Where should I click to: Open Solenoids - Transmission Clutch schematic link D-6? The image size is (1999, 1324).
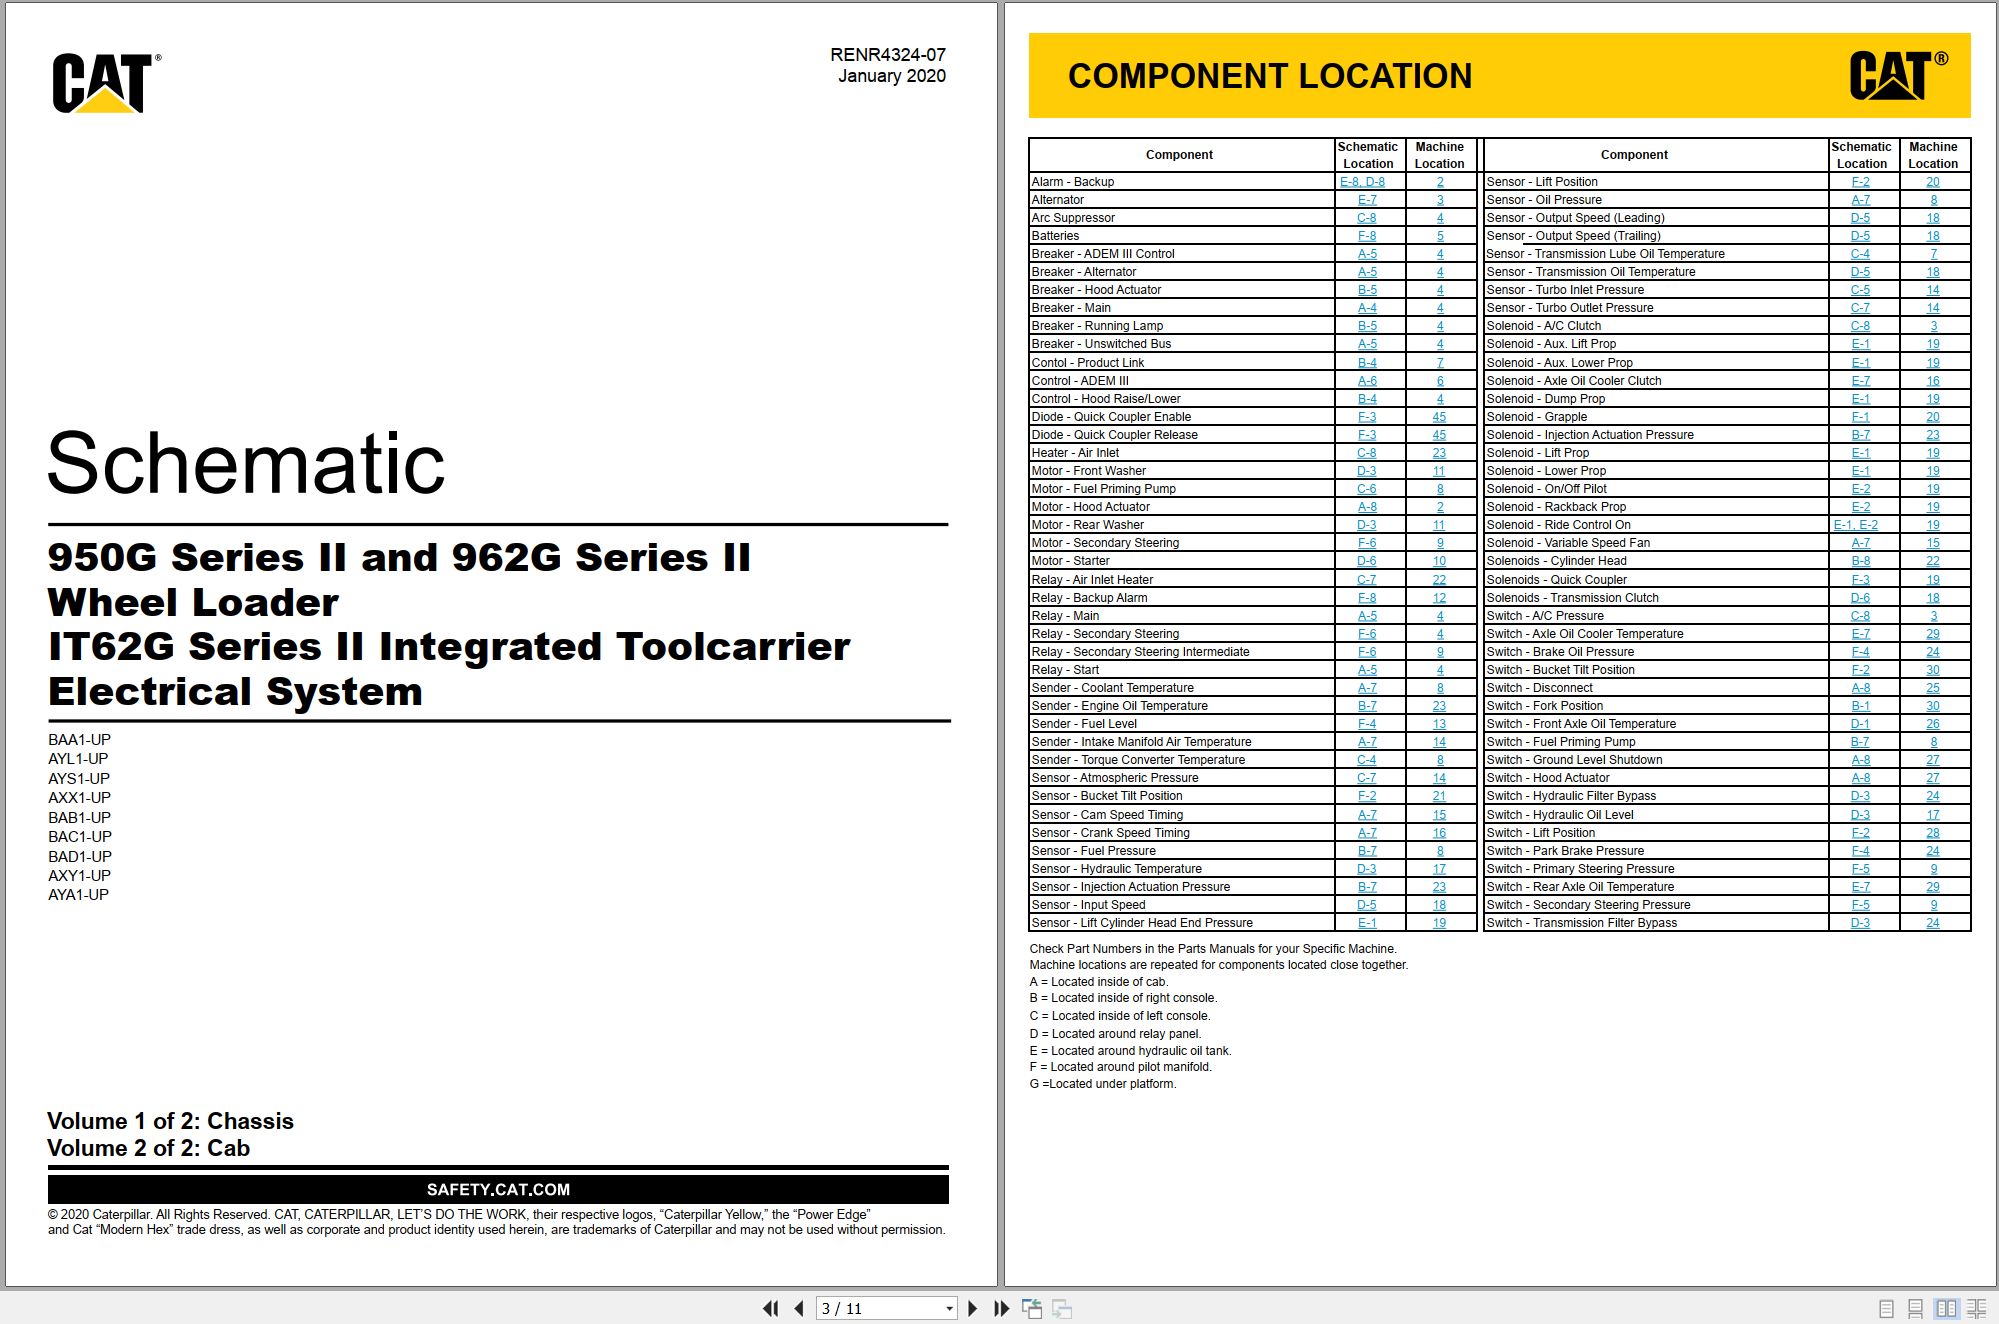pos(1860,598)
